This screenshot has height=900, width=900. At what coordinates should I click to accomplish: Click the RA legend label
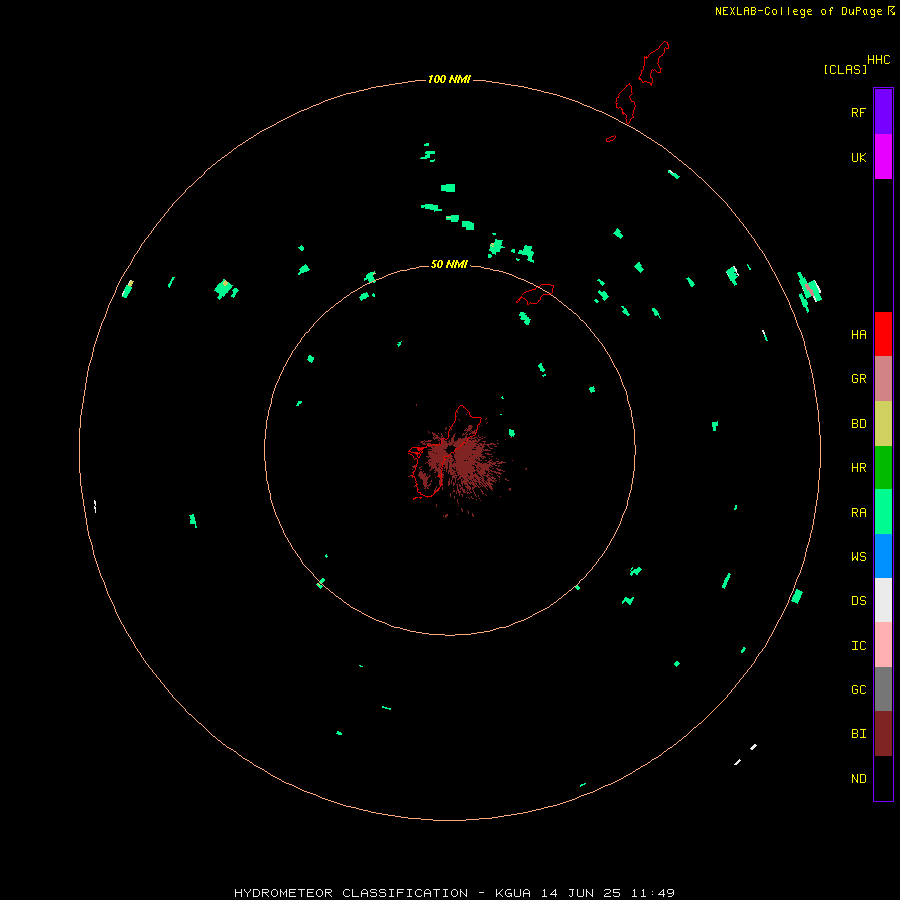tap(858, 513)
